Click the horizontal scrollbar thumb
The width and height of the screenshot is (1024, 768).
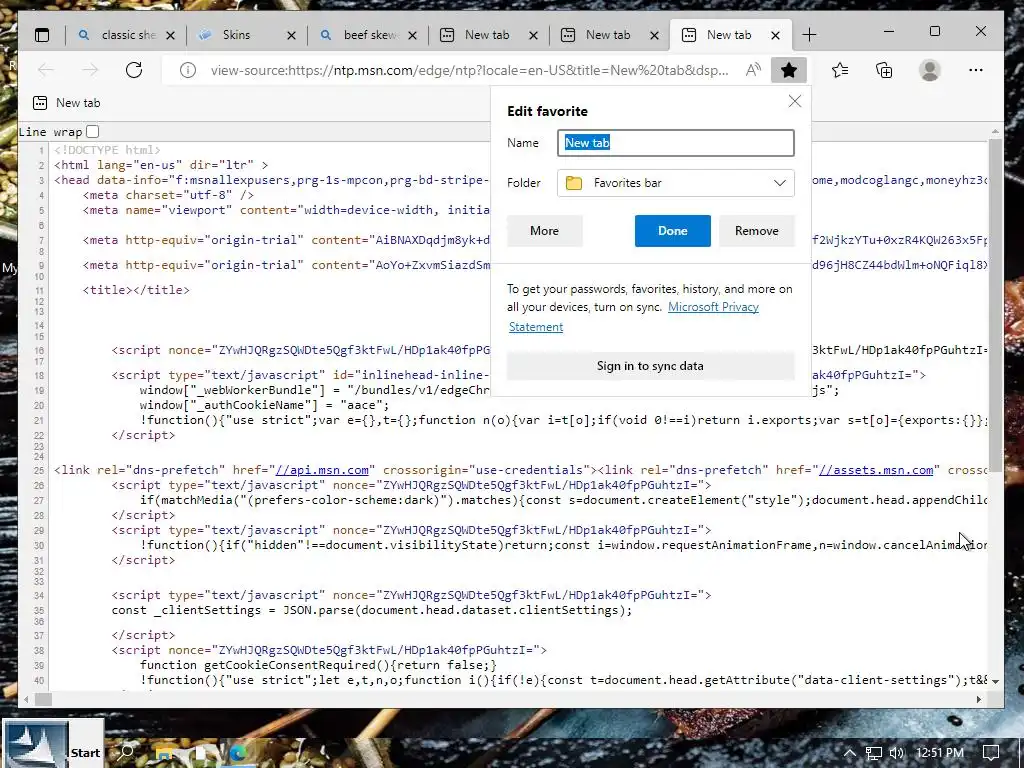pyautogui.click(x=43, y=699)
